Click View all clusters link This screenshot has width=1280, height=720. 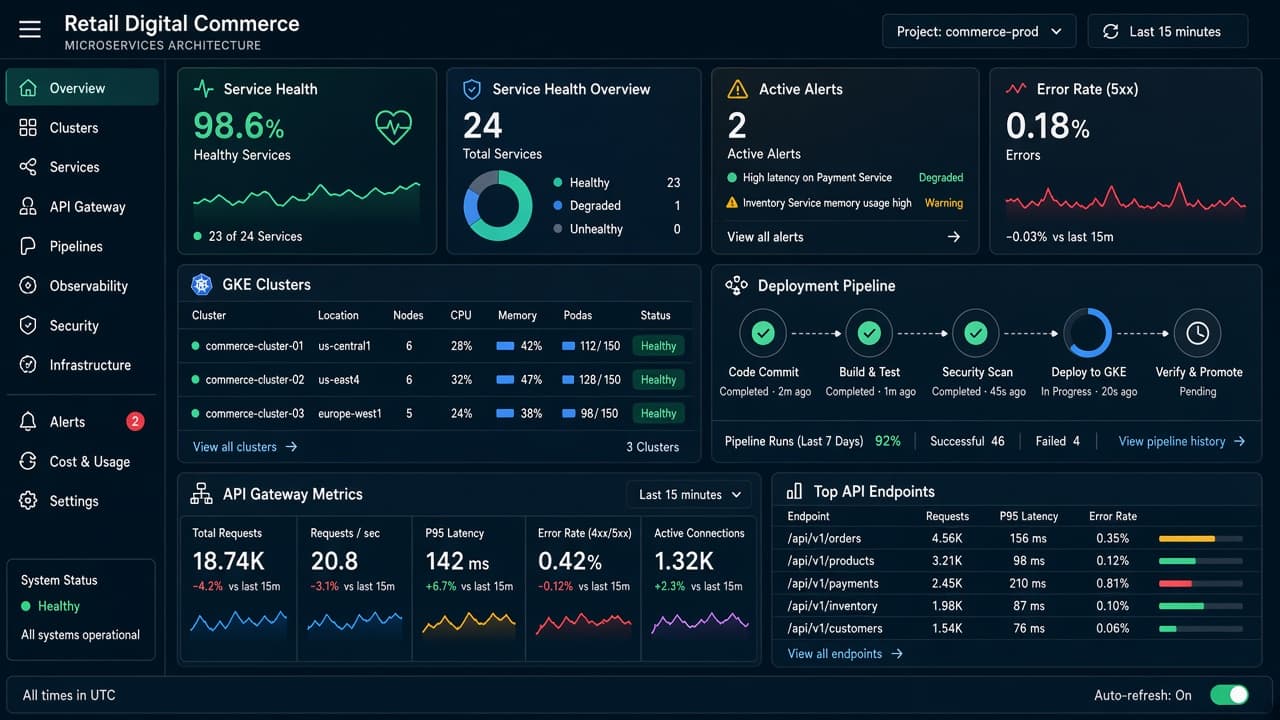(x=245, y=447)
